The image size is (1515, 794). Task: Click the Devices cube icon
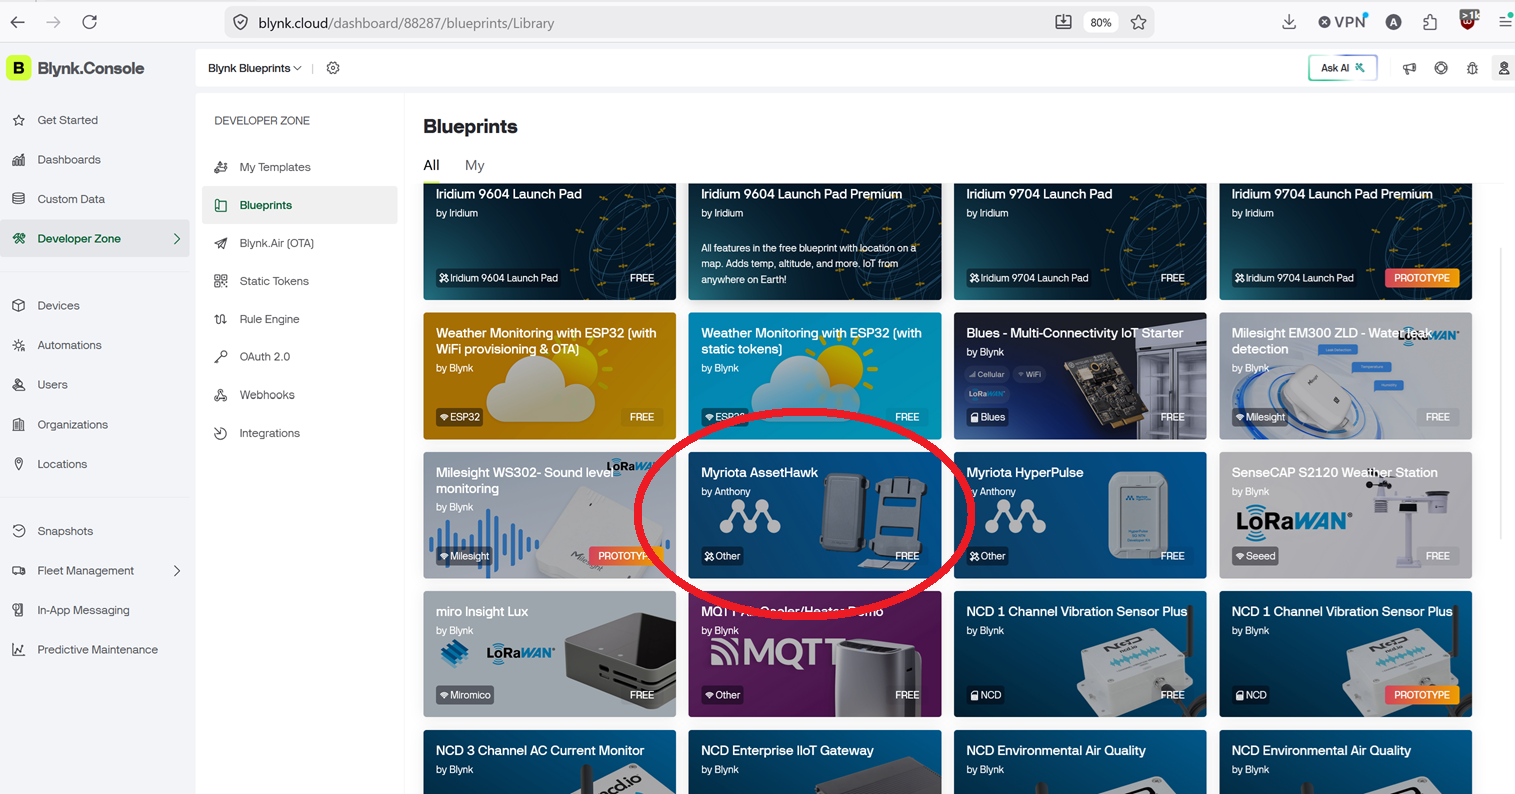coord(19,305)
